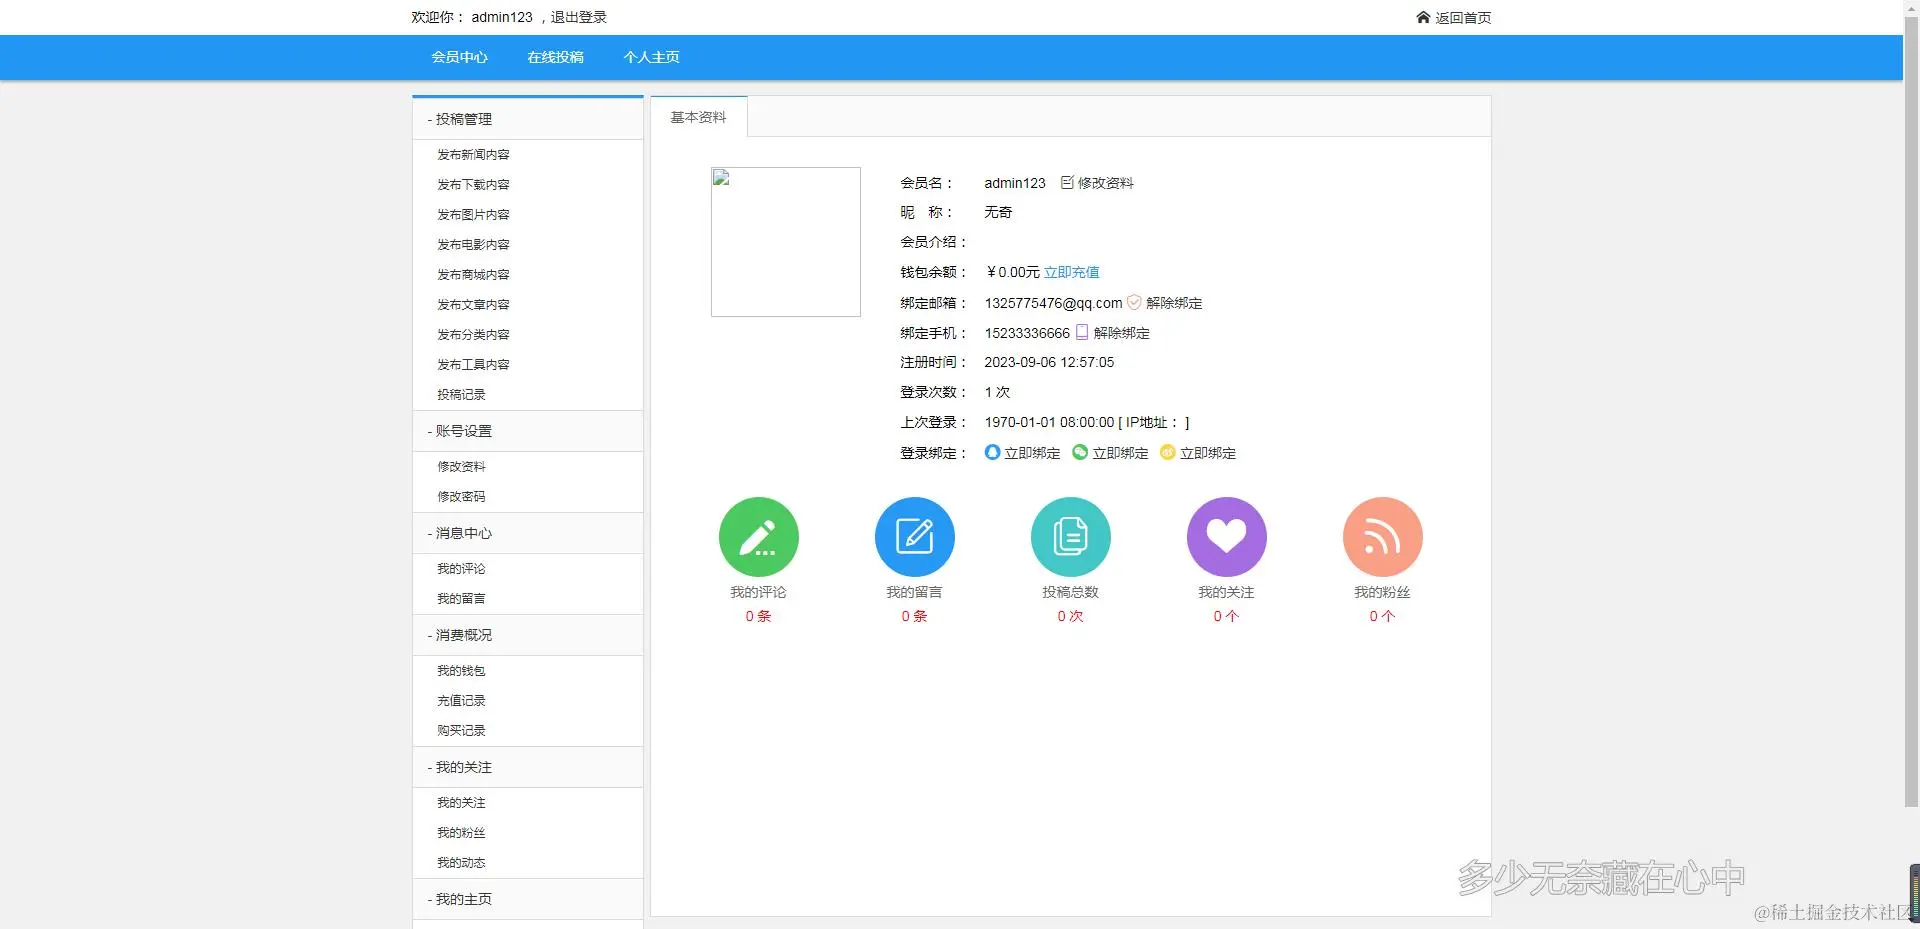1920x929 pixels.
Task: Click the pencil icon above 我的评论
Action: (x=758, y=536)
